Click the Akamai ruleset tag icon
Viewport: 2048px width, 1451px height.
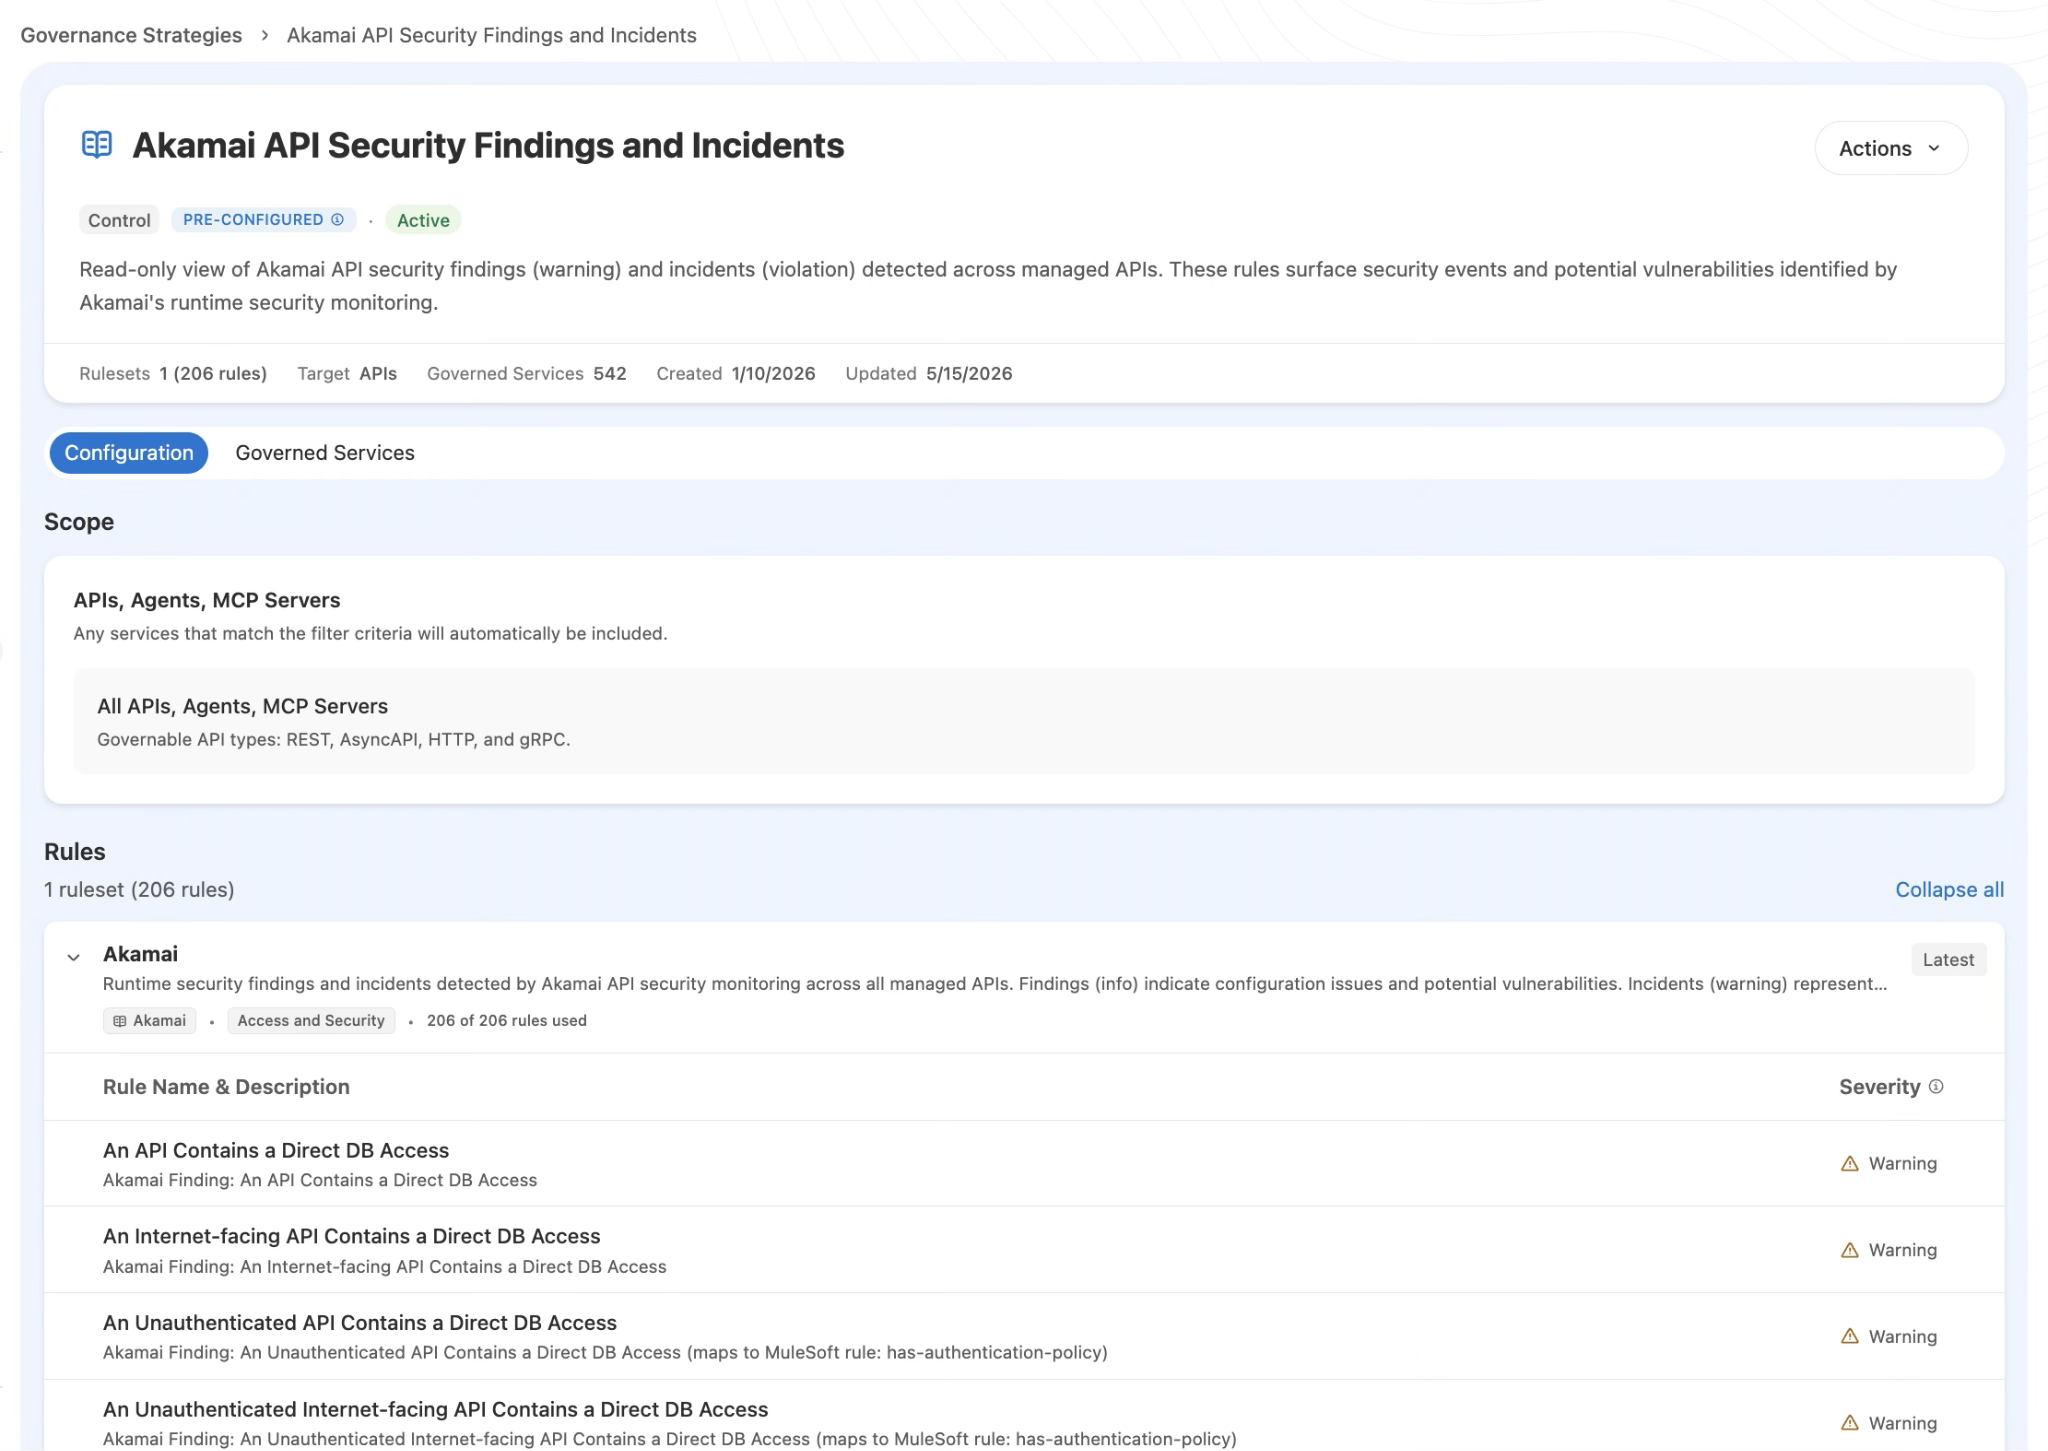pyautogui.click(x=120, y=1021)
